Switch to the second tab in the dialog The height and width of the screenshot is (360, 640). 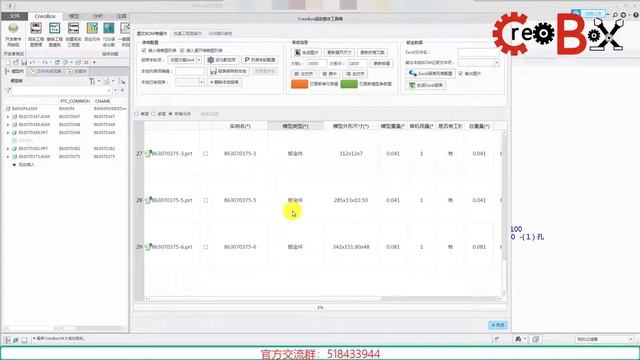[187, 33]
